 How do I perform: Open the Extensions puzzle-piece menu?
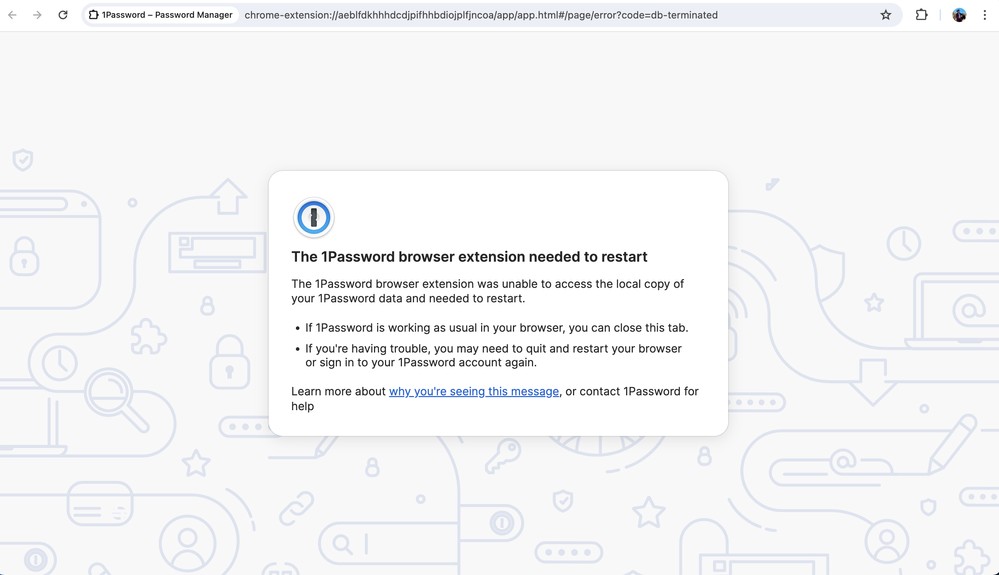[x=922, y=15]
